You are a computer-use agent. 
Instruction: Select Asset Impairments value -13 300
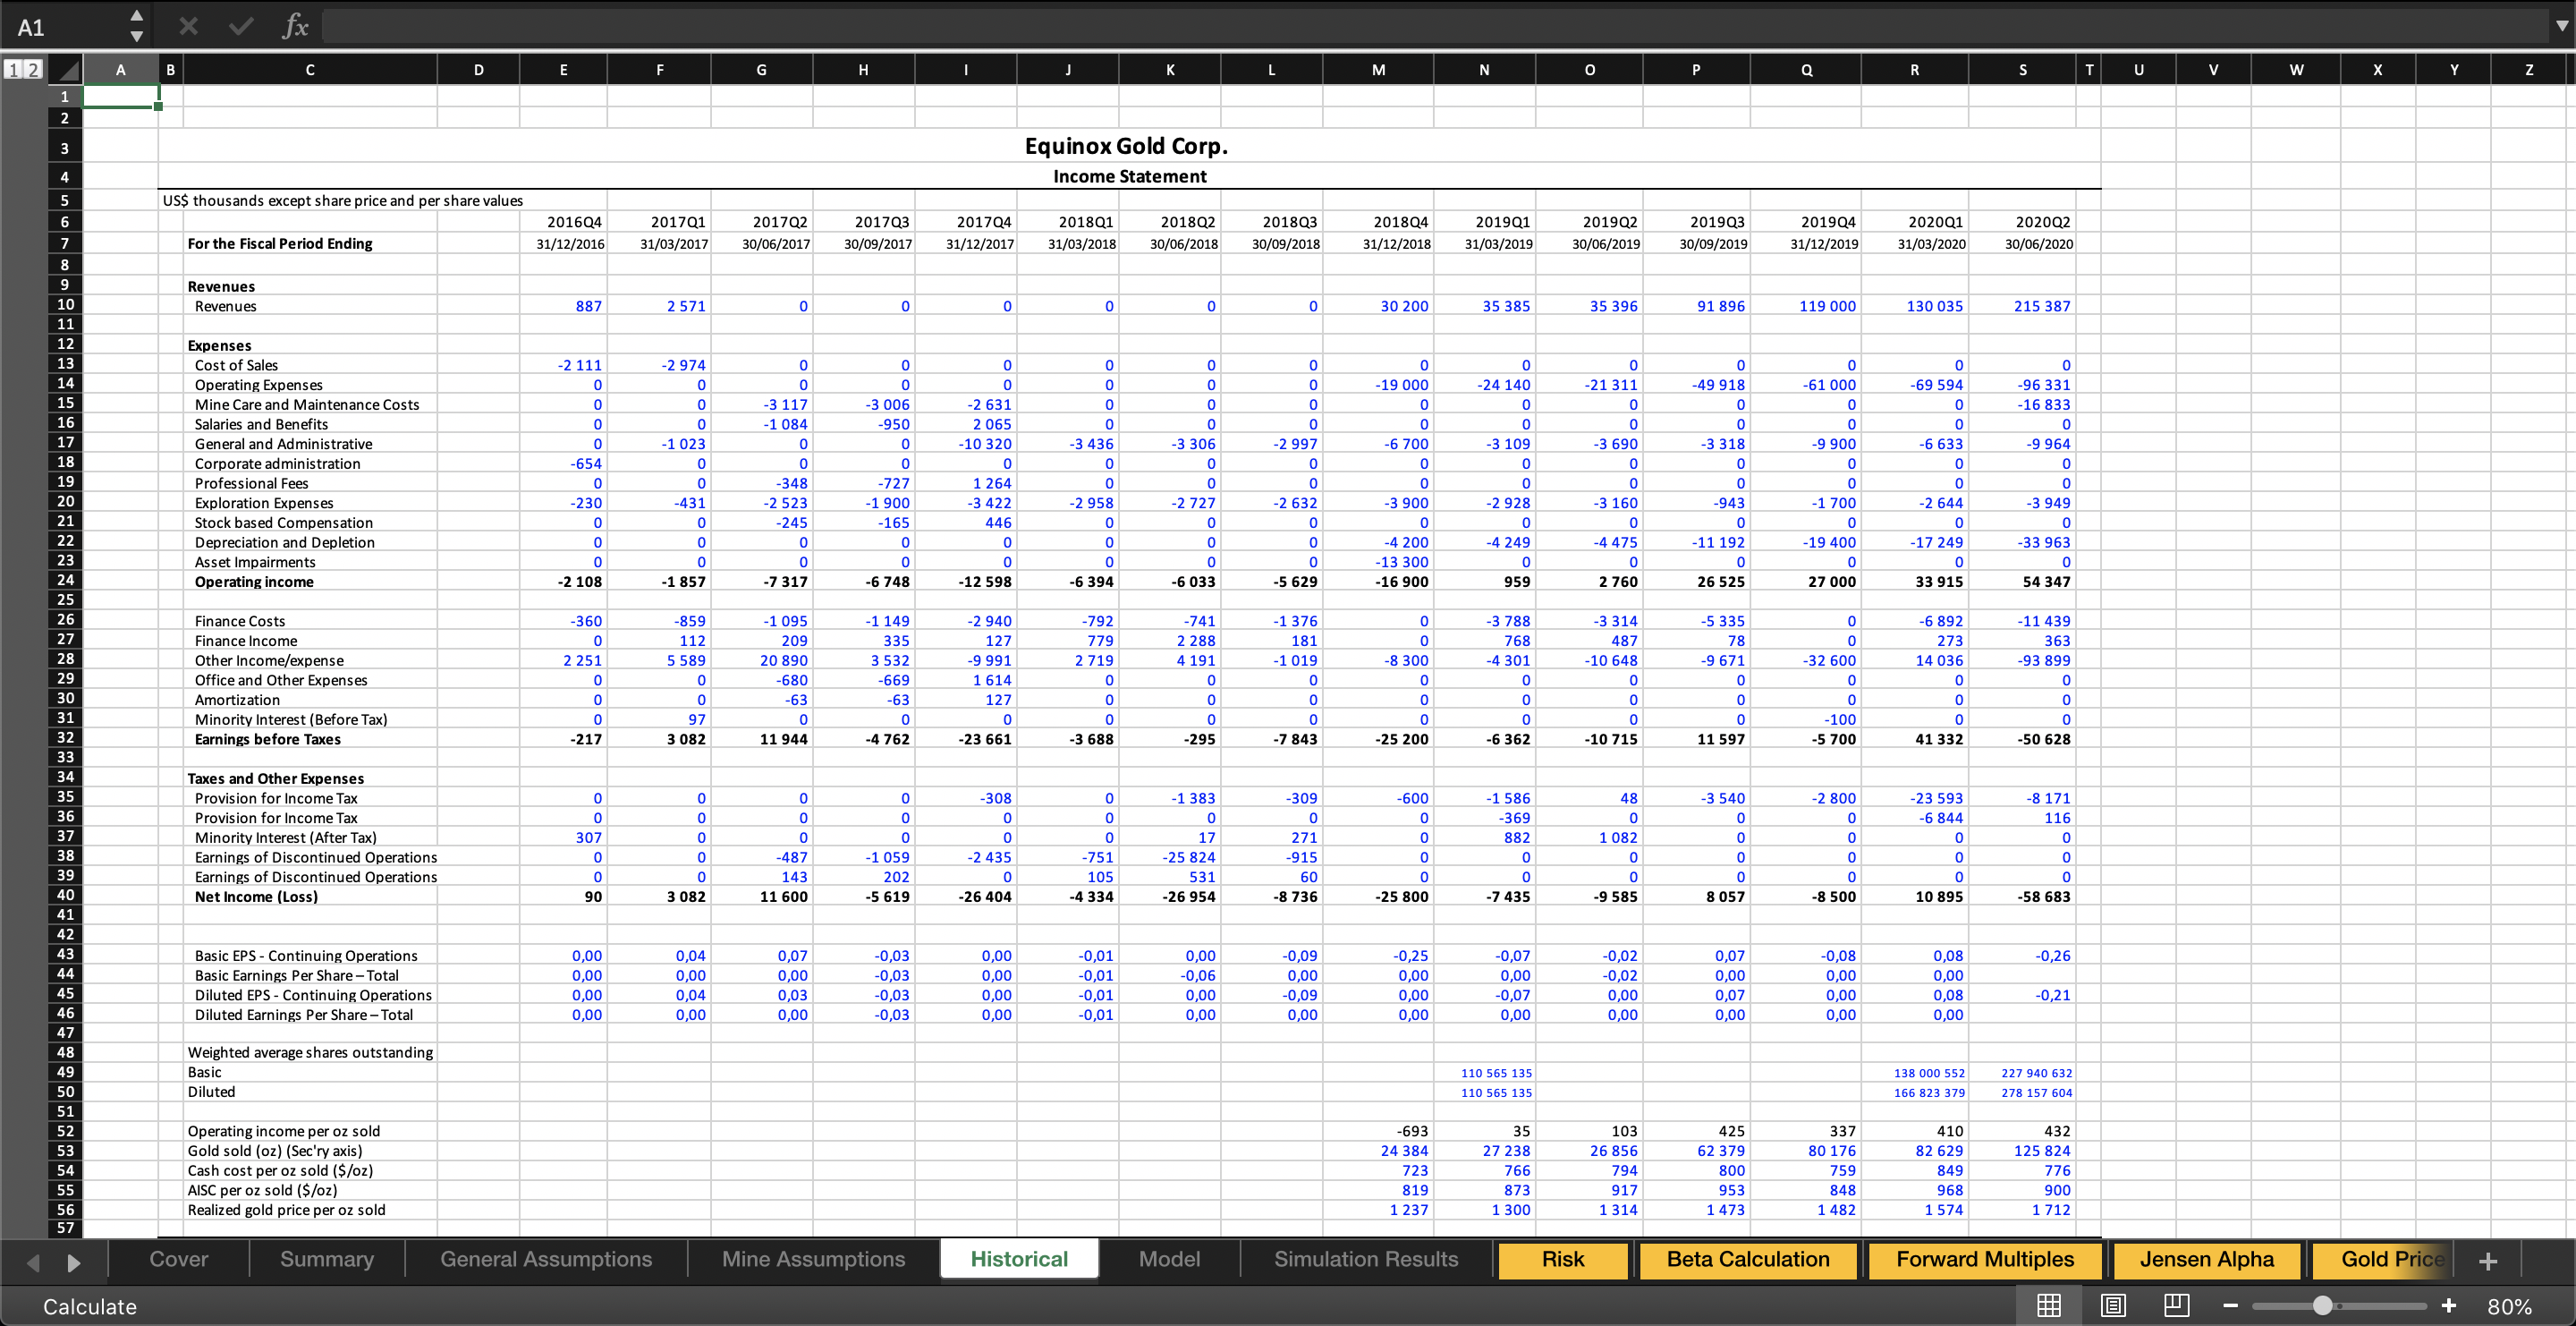point(1402,562)
